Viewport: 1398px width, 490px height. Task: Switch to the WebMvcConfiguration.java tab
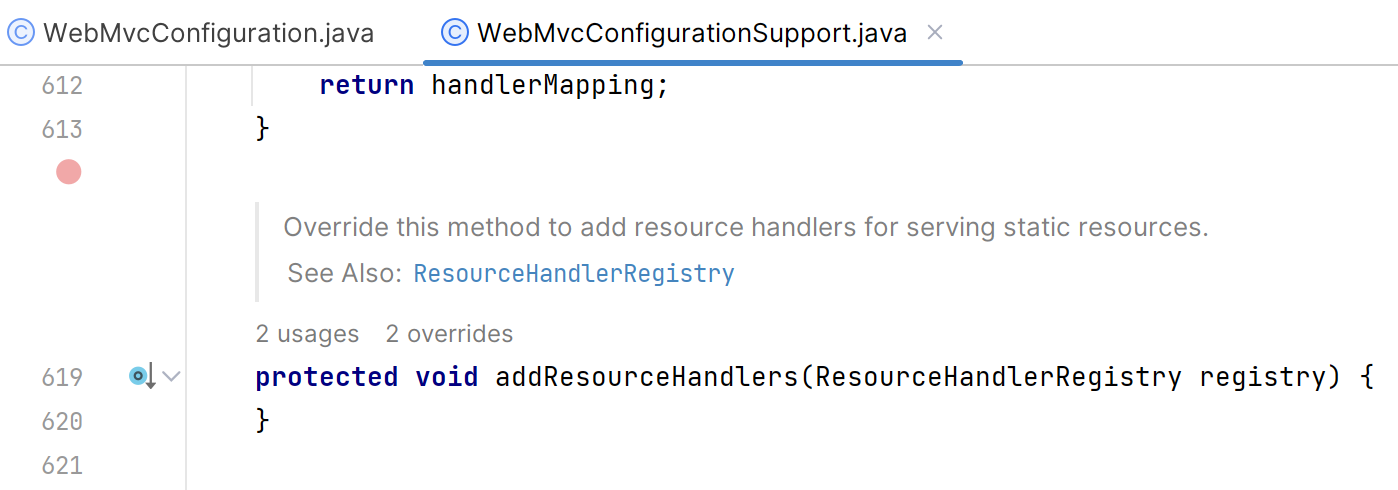point(208,33)
